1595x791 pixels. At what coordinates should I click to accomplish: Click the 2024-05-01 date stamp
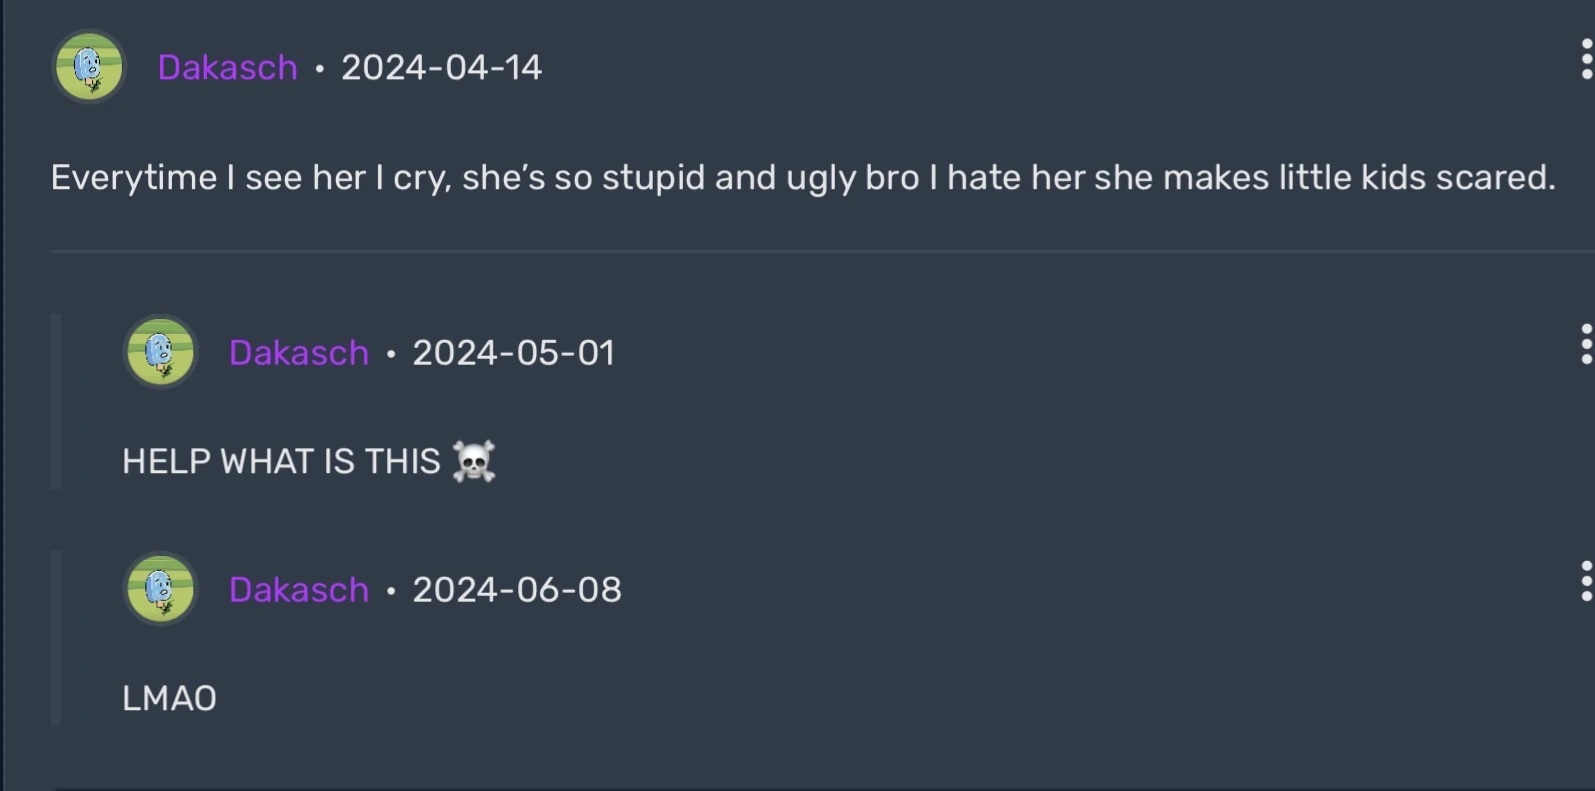click(x=513, y=353)
